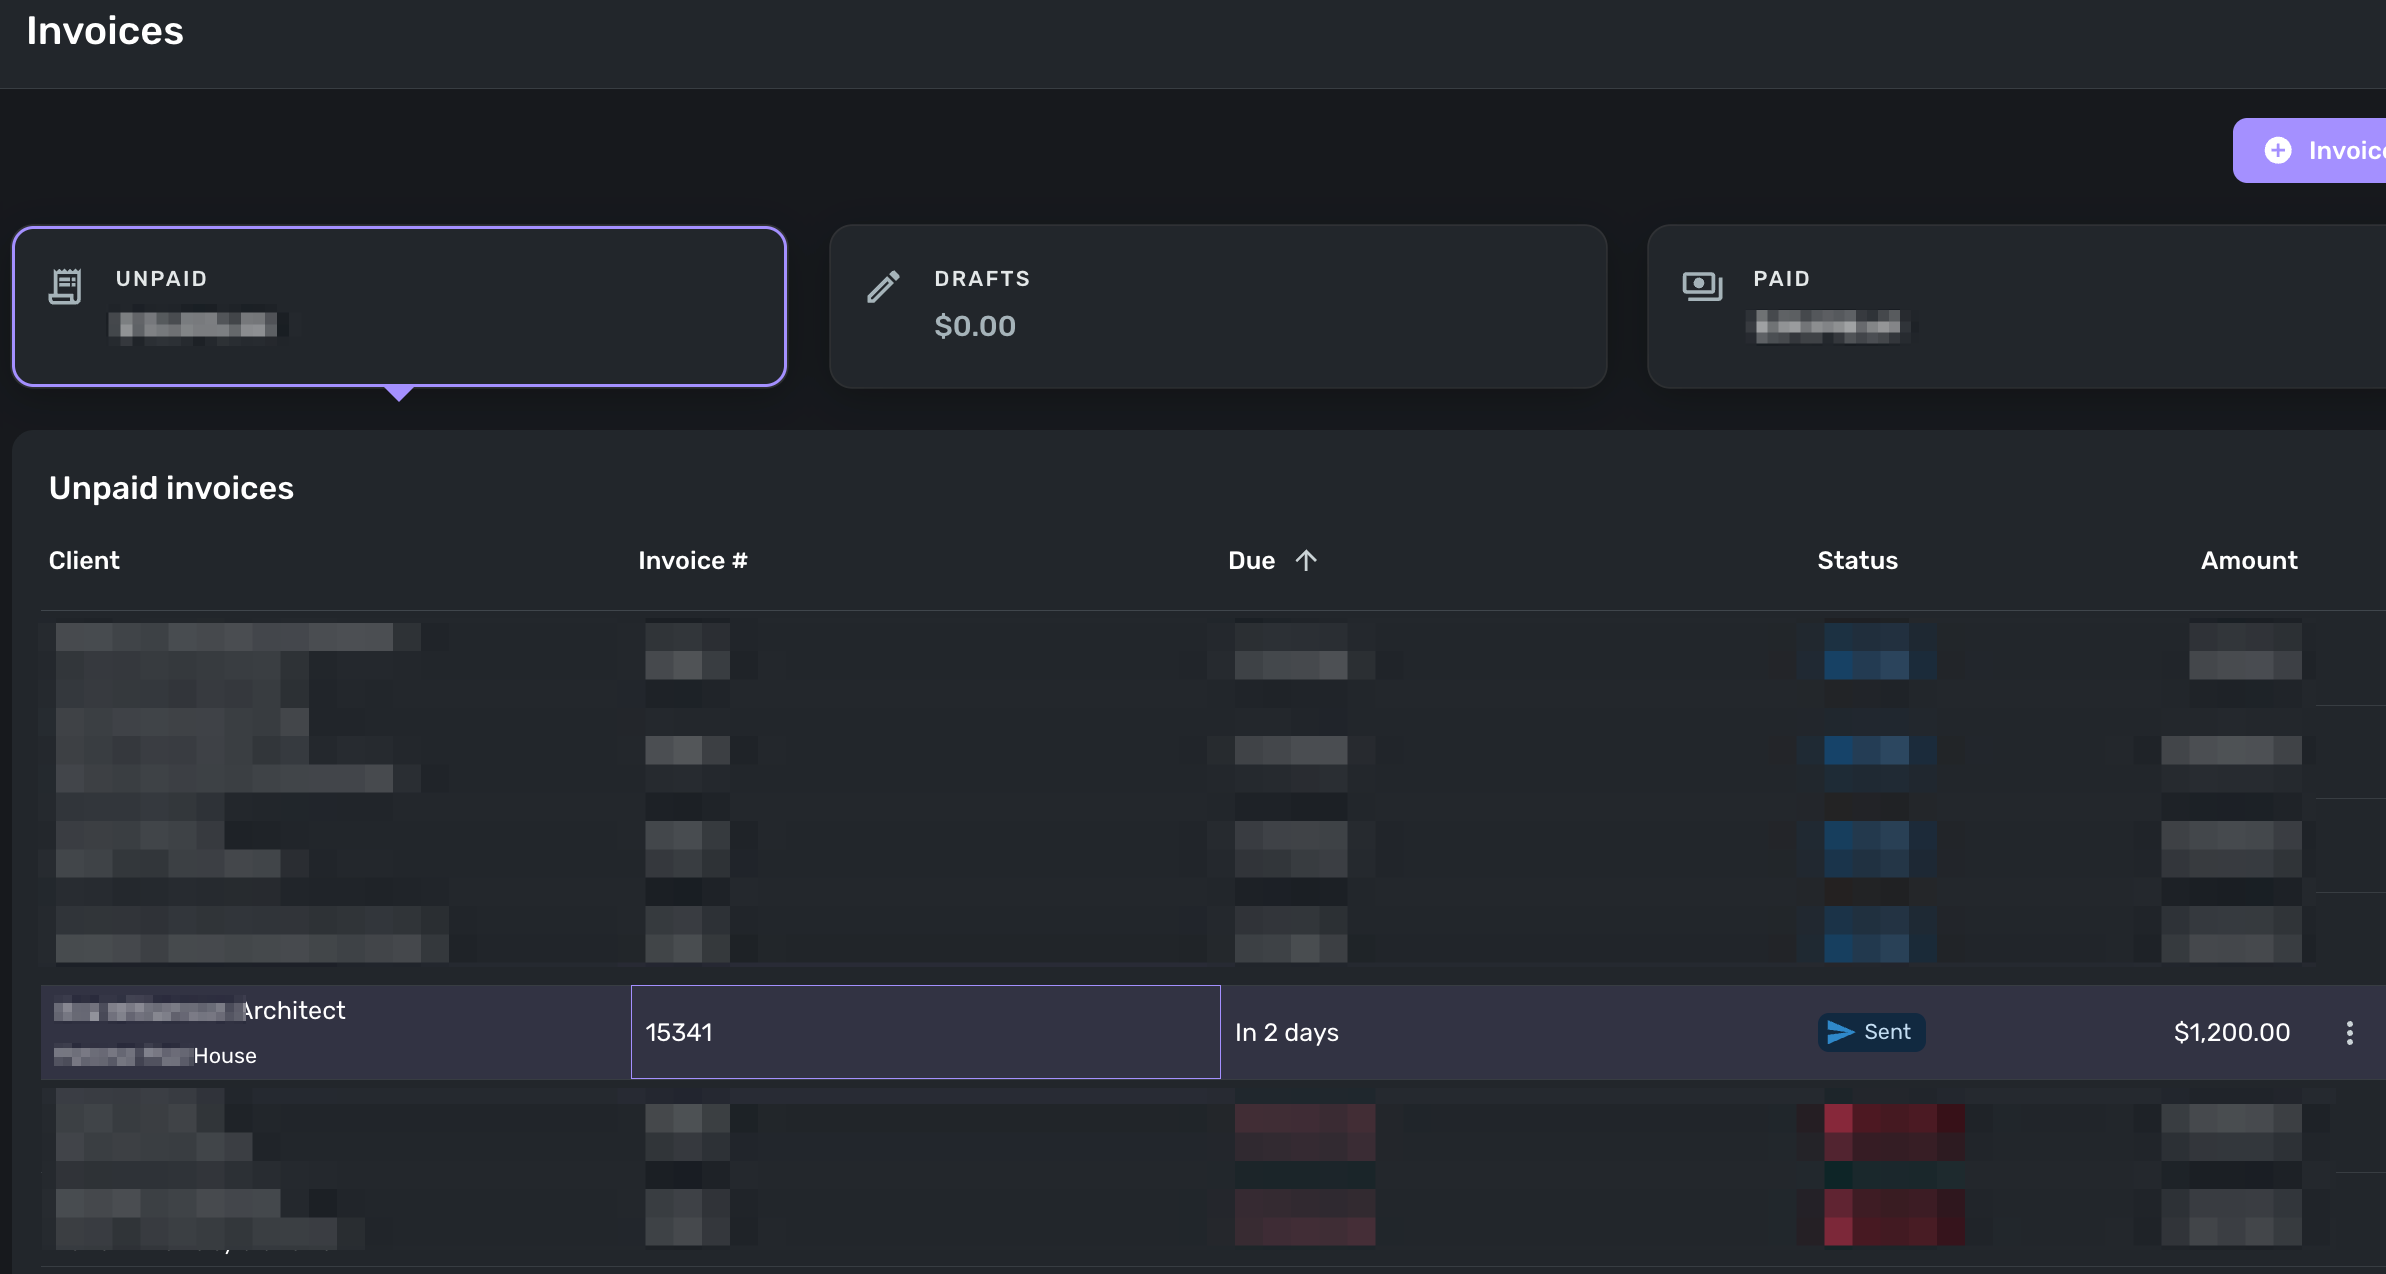Select the Unpaid summary card
The height and width of the screenshot is (1274, 2386).
tap(399, 306)
